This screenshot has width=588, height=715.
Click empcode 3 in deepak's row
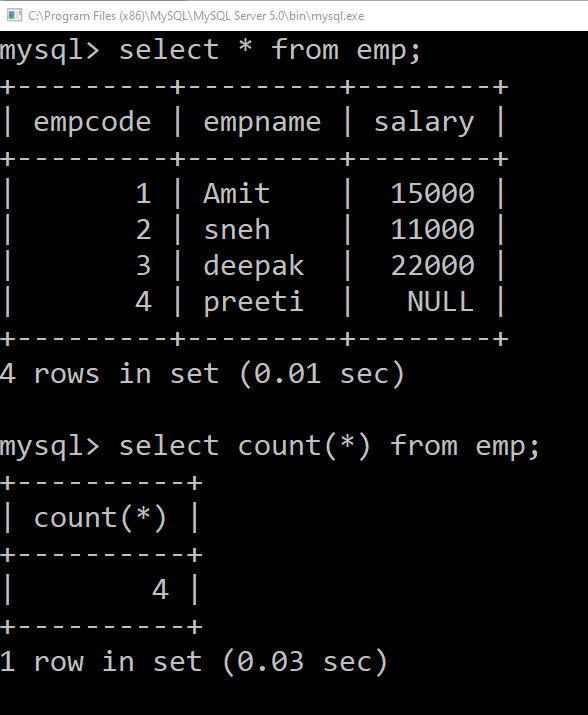[x=143, y=265]
